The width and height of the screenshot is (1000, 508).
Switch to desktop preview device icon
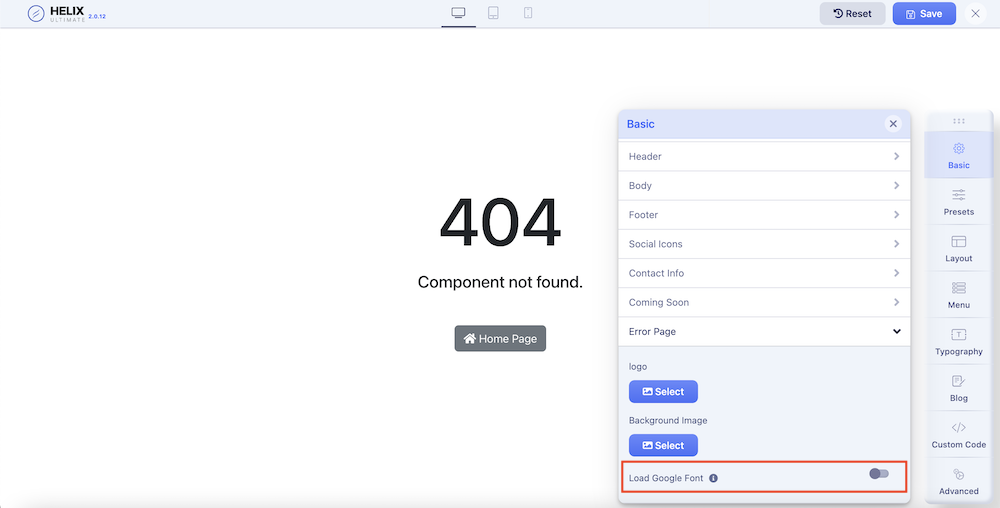point(458,13)
